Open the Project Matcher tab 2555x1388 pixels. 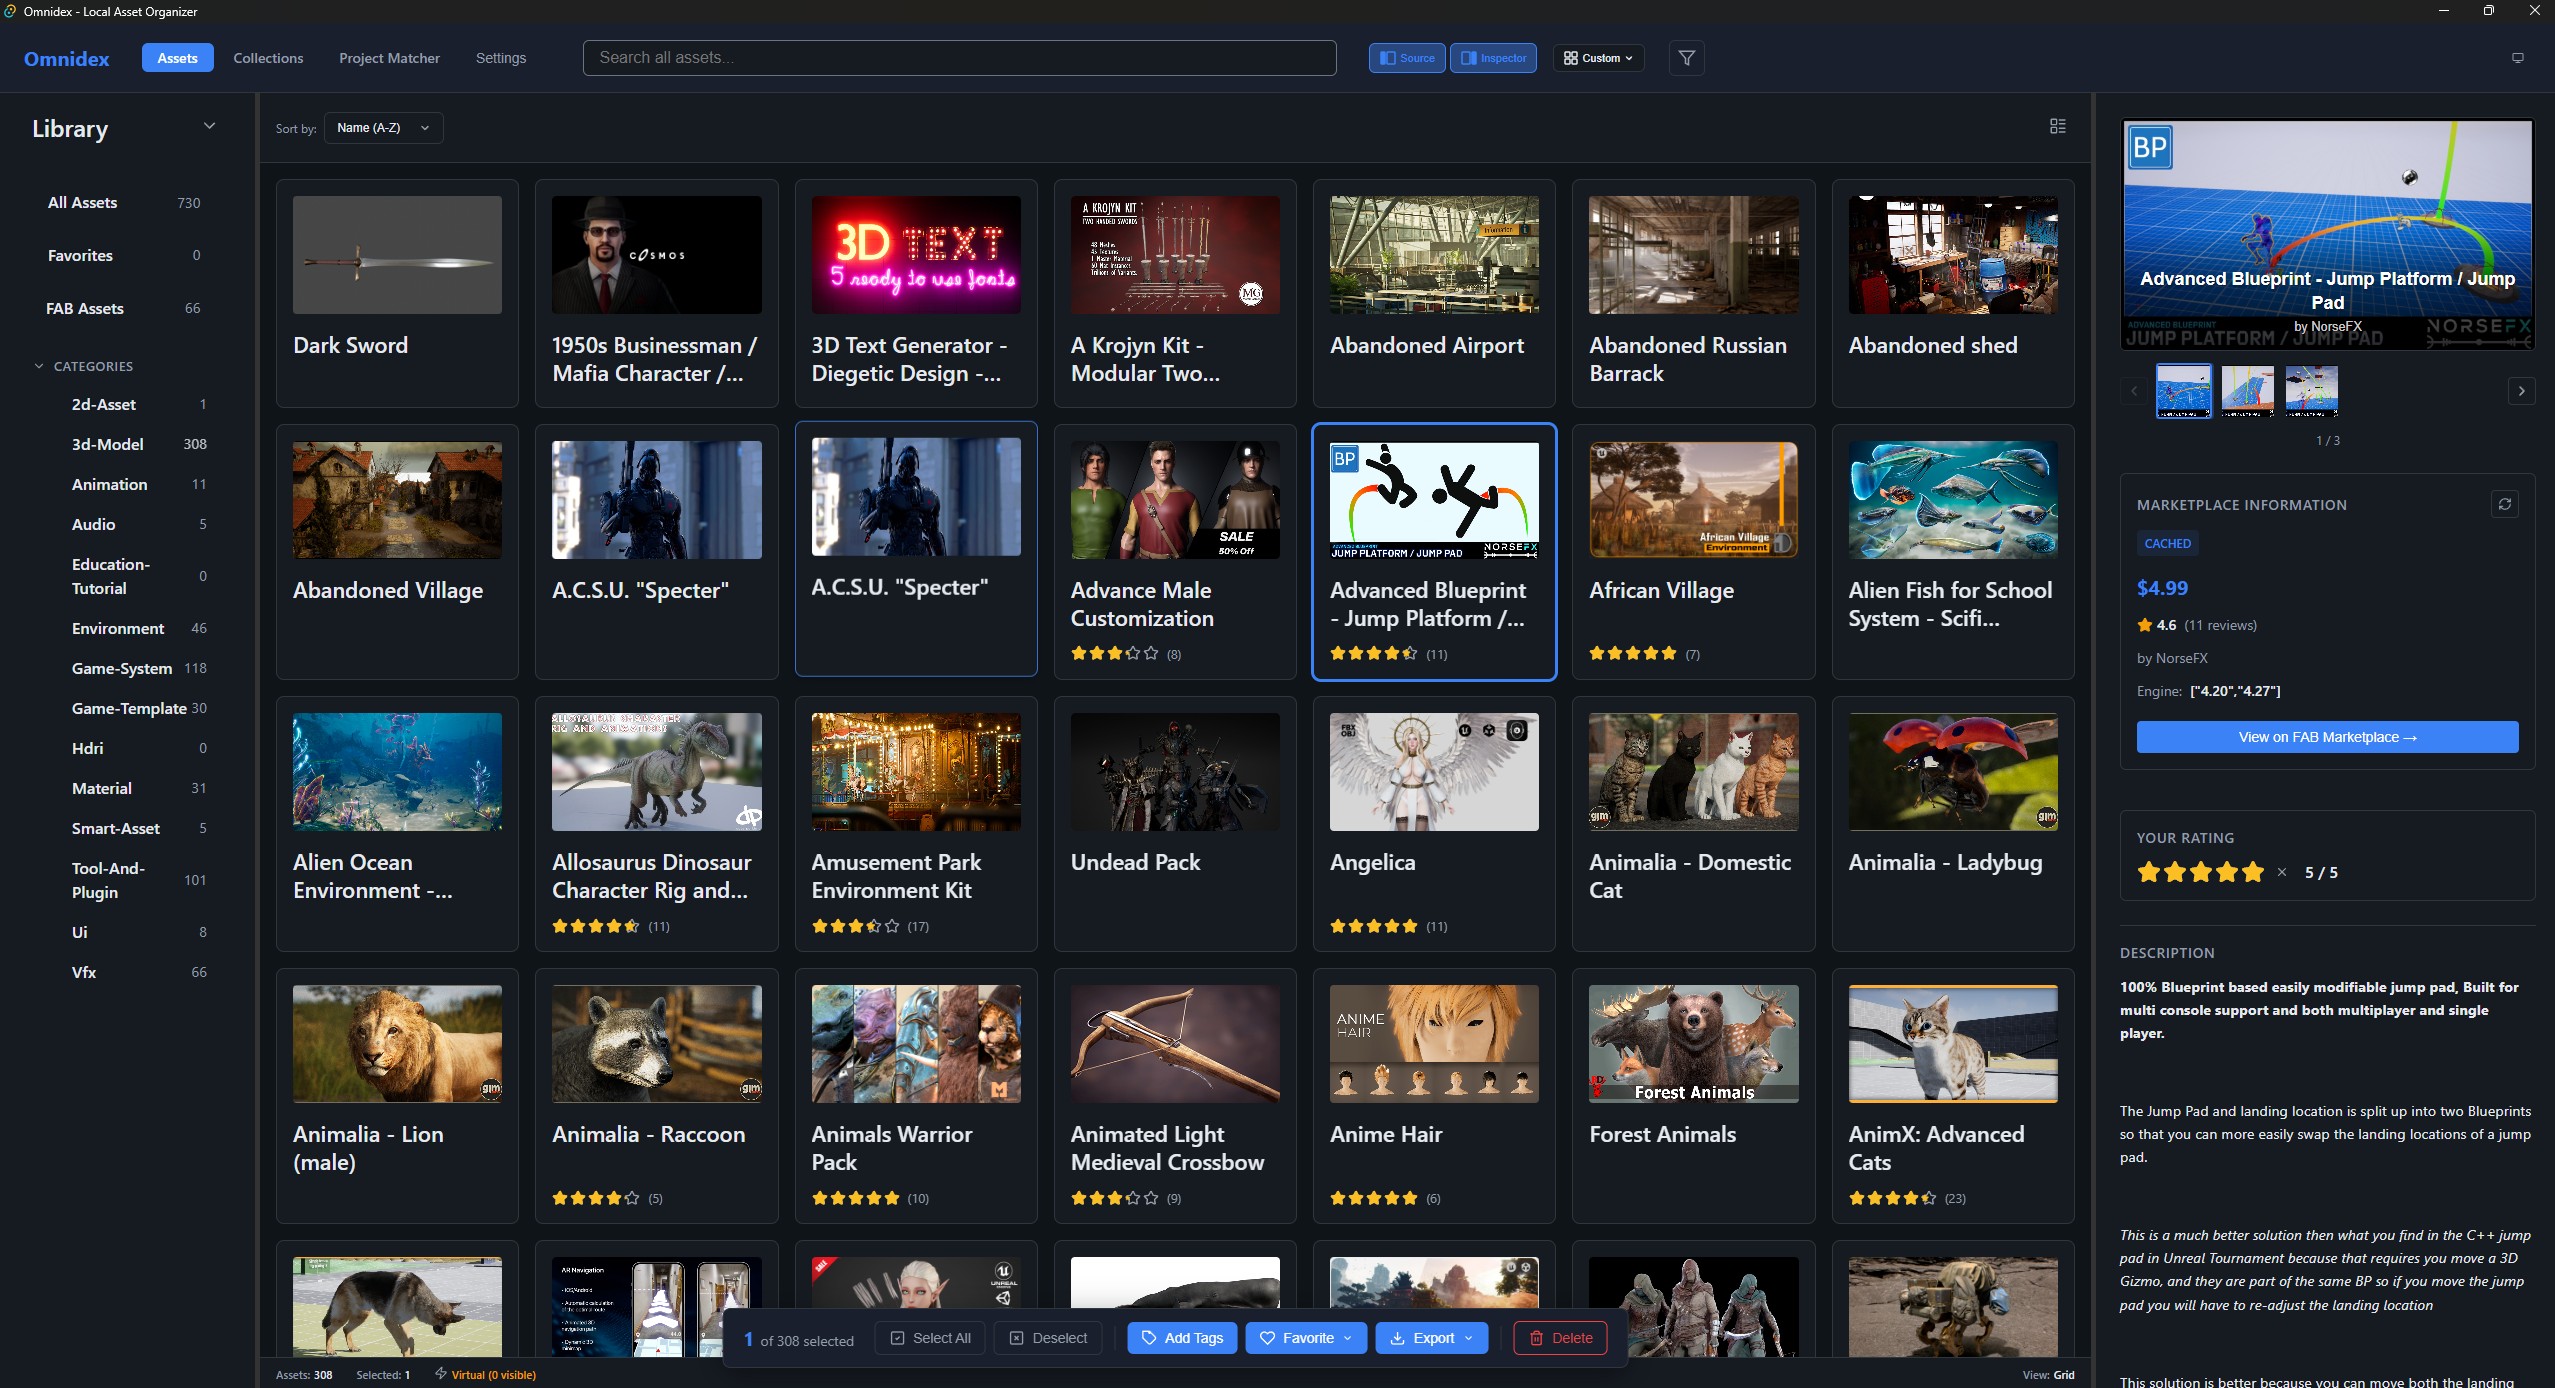(x=389, y=58)
